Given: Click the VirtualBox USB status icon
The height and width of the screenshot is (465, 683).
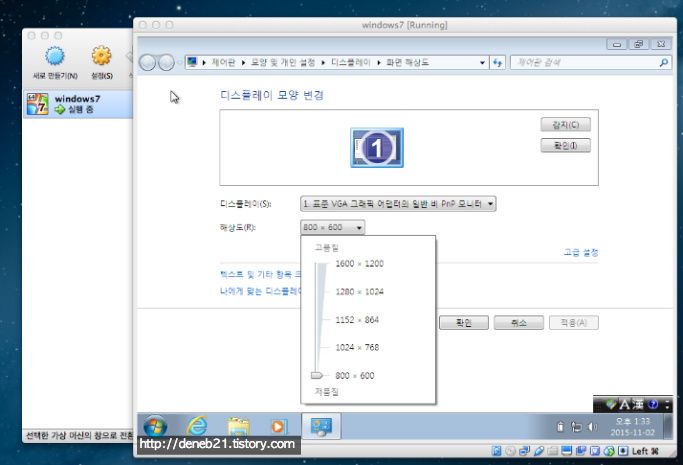Looking at the screenshot, I should [539, 451].
